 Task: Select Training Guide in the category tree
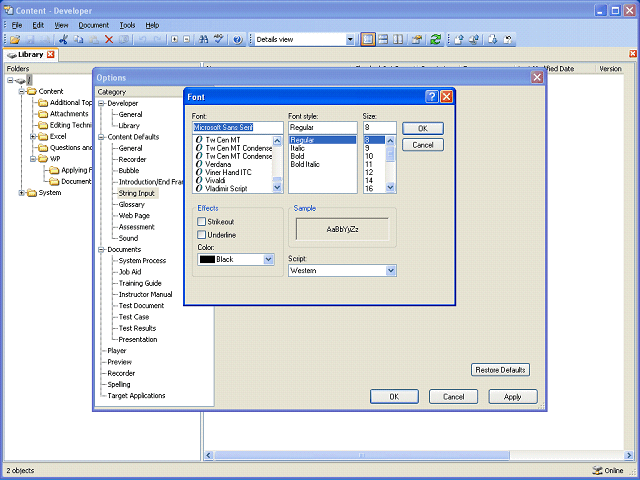140,283
